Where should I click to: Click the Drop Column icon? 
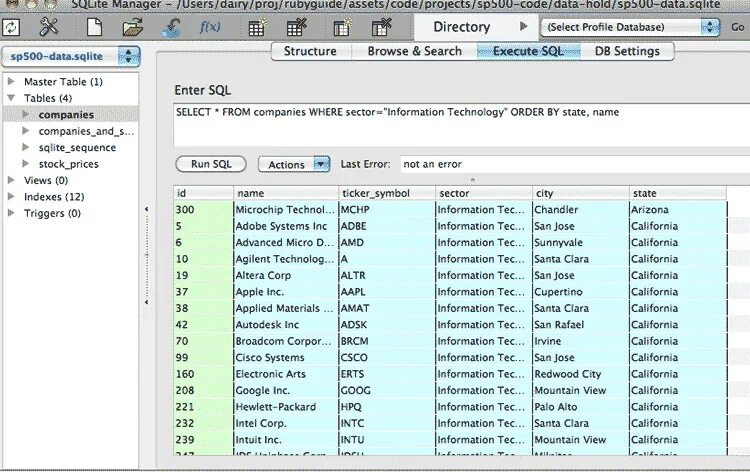pos(381,27)
